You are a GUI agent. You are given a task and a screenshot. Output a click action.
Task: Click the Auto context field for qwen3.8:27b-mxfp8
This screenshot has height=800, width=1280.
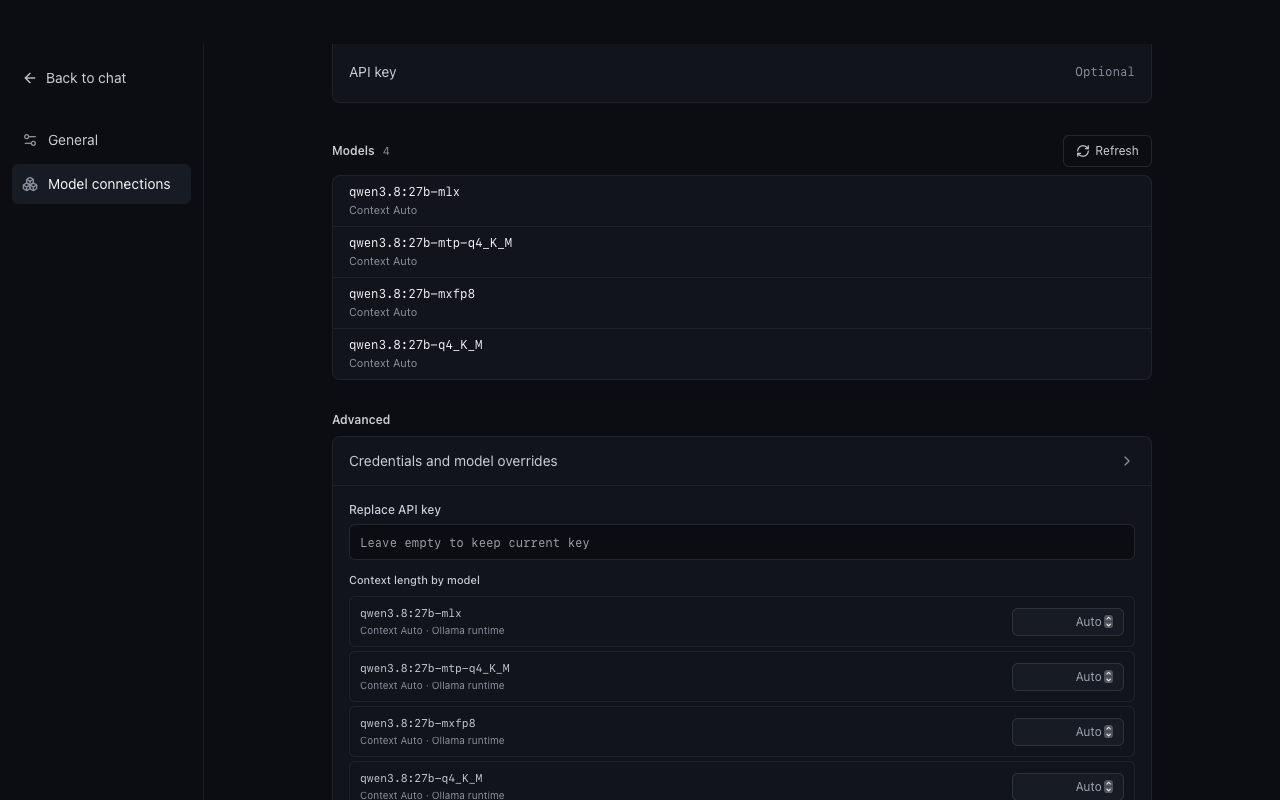pyautogui.click(x=1068, y=732)
